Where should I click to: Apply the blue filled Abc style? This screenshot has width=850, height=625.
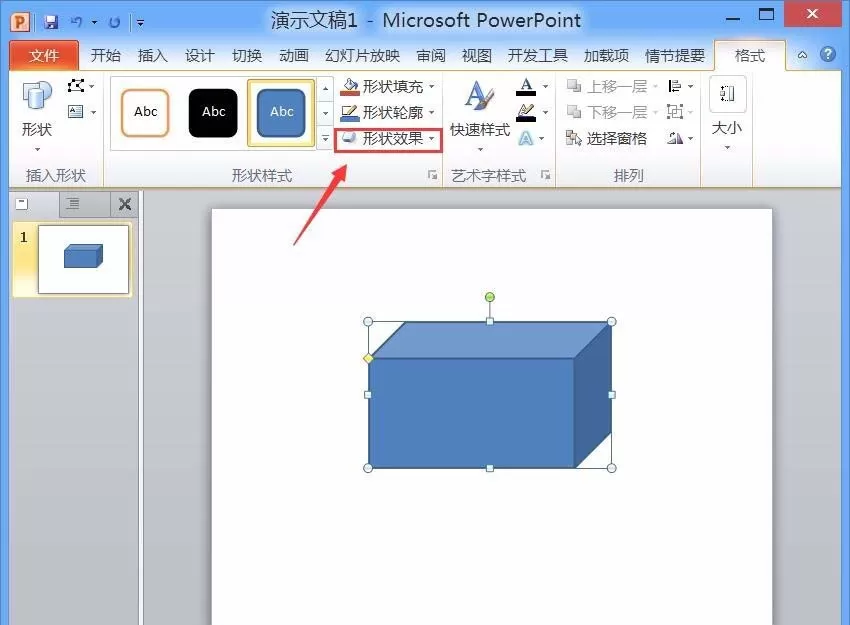click(281, 113)
